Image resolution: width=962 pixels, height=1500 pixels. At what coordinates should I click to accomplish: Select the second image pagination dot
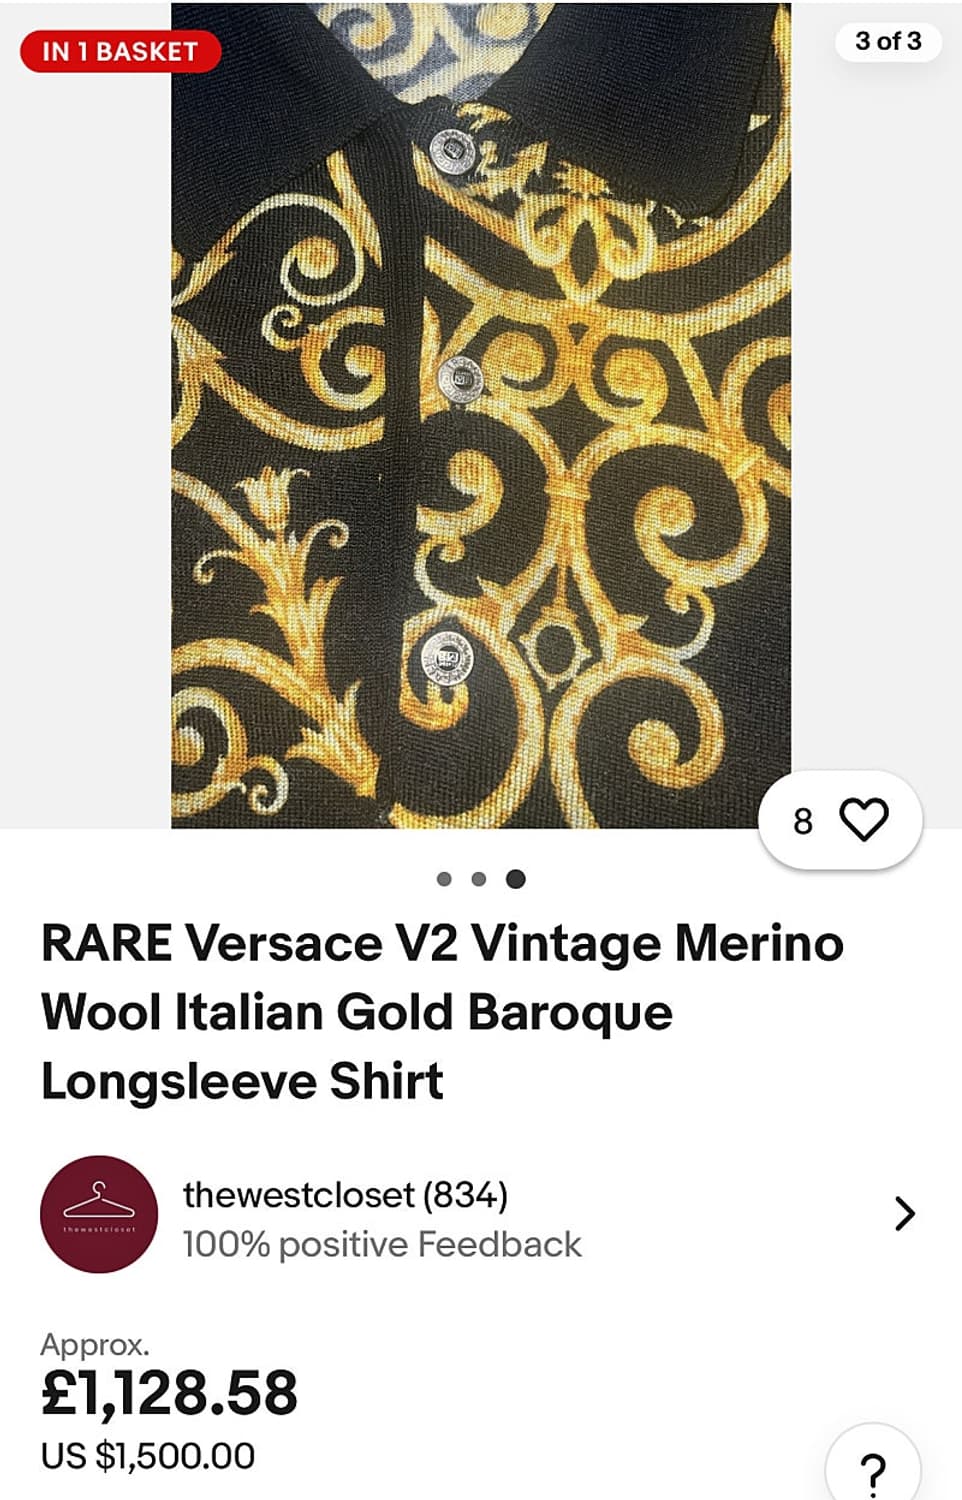pos(479,879)
